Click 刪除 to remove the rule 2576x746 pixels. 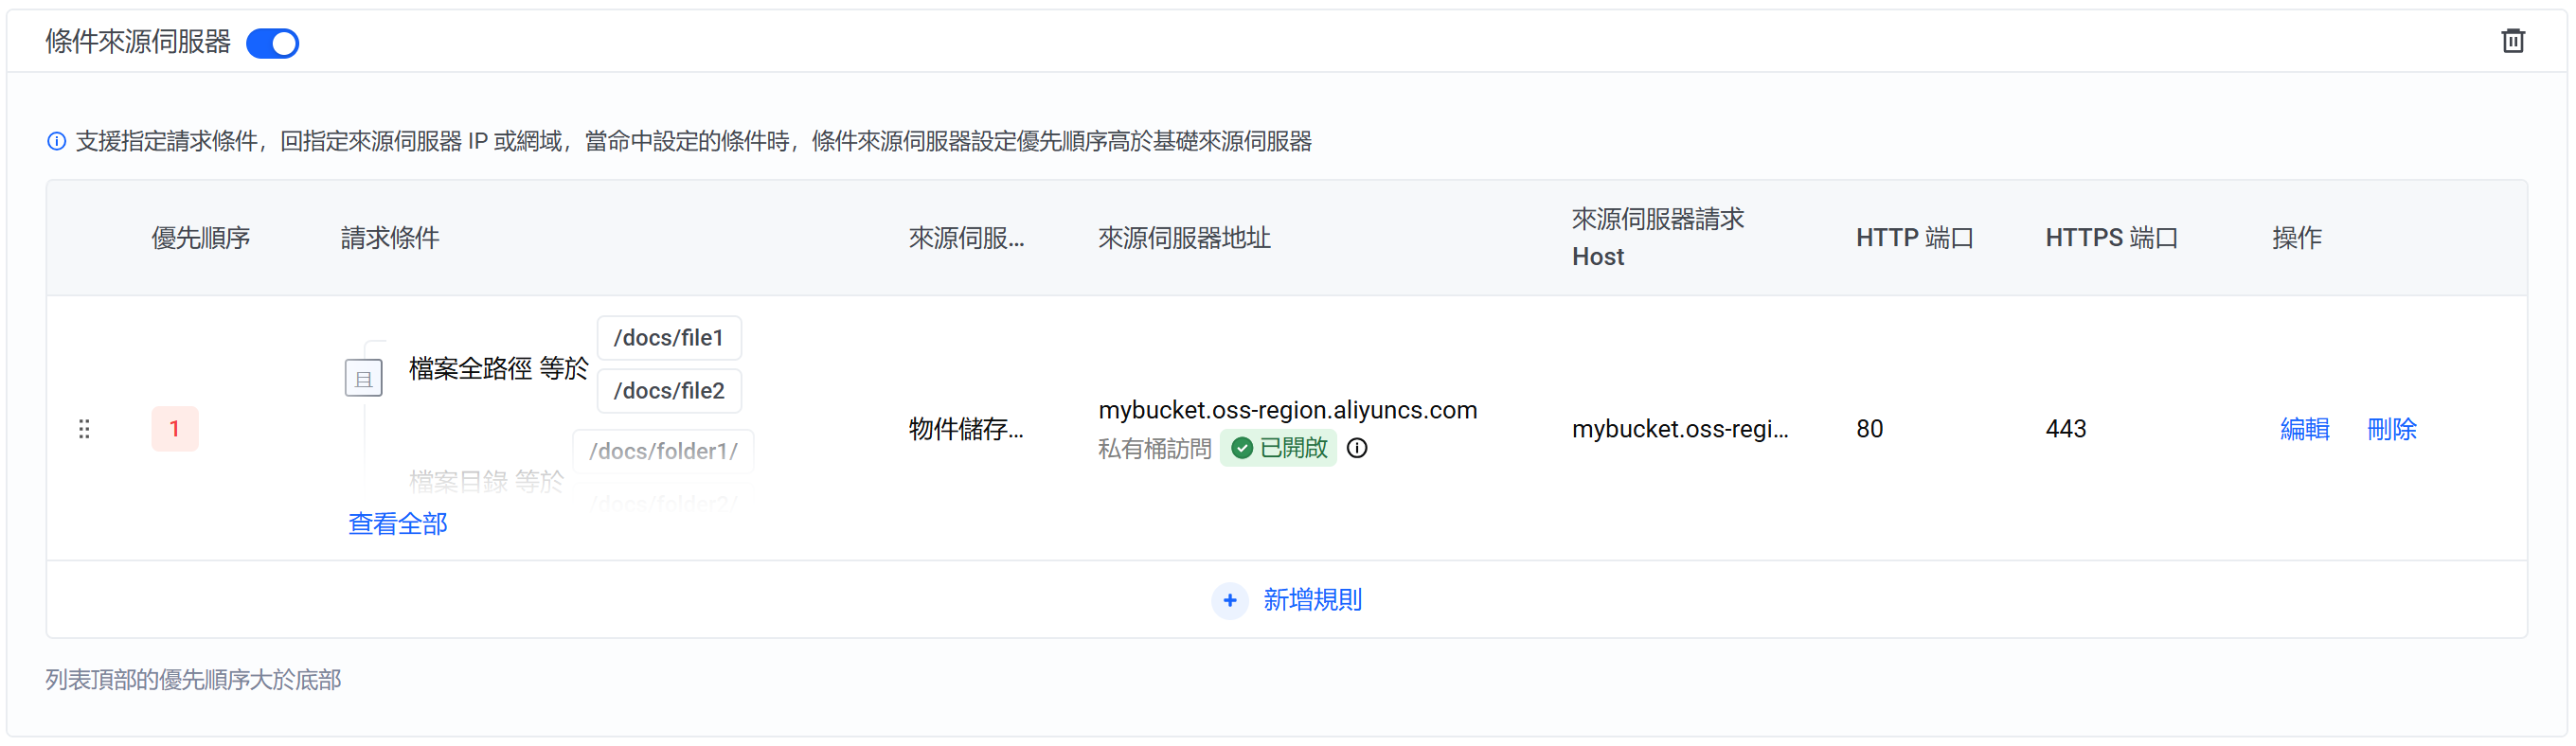pyautogui.click(x=2391, y=429)
